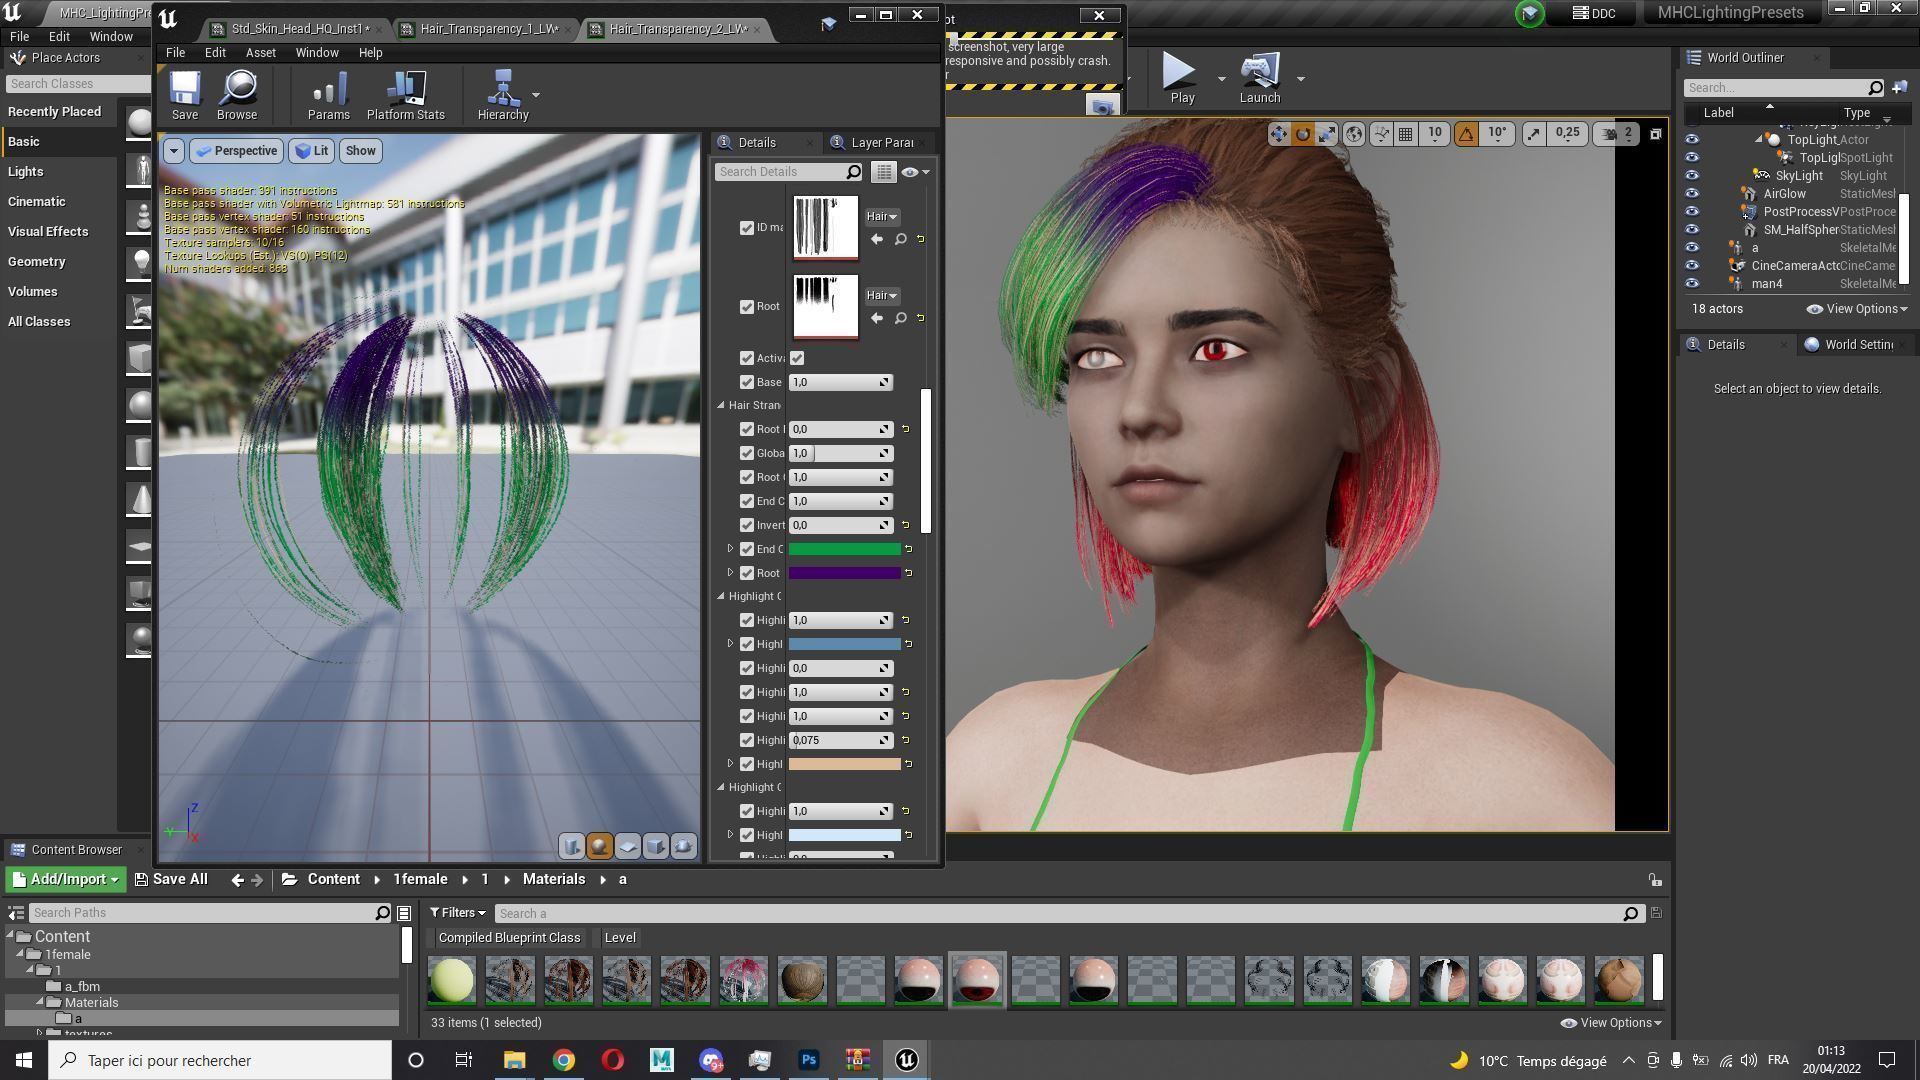Hide the SkyLight actor via eye icon
Image resolution: width=1920 pixels, height=1080 pixels.
point(1691,176)
